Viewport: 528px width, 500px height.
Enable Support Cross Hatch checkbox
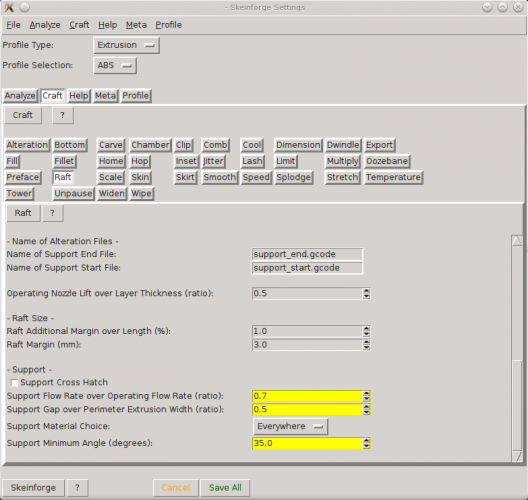pos(14,383)
